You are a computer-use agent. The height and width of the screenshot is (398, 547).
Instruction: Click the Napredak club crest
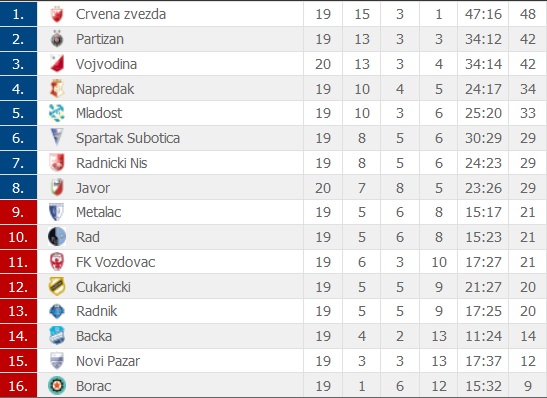[x=57, y=89]
